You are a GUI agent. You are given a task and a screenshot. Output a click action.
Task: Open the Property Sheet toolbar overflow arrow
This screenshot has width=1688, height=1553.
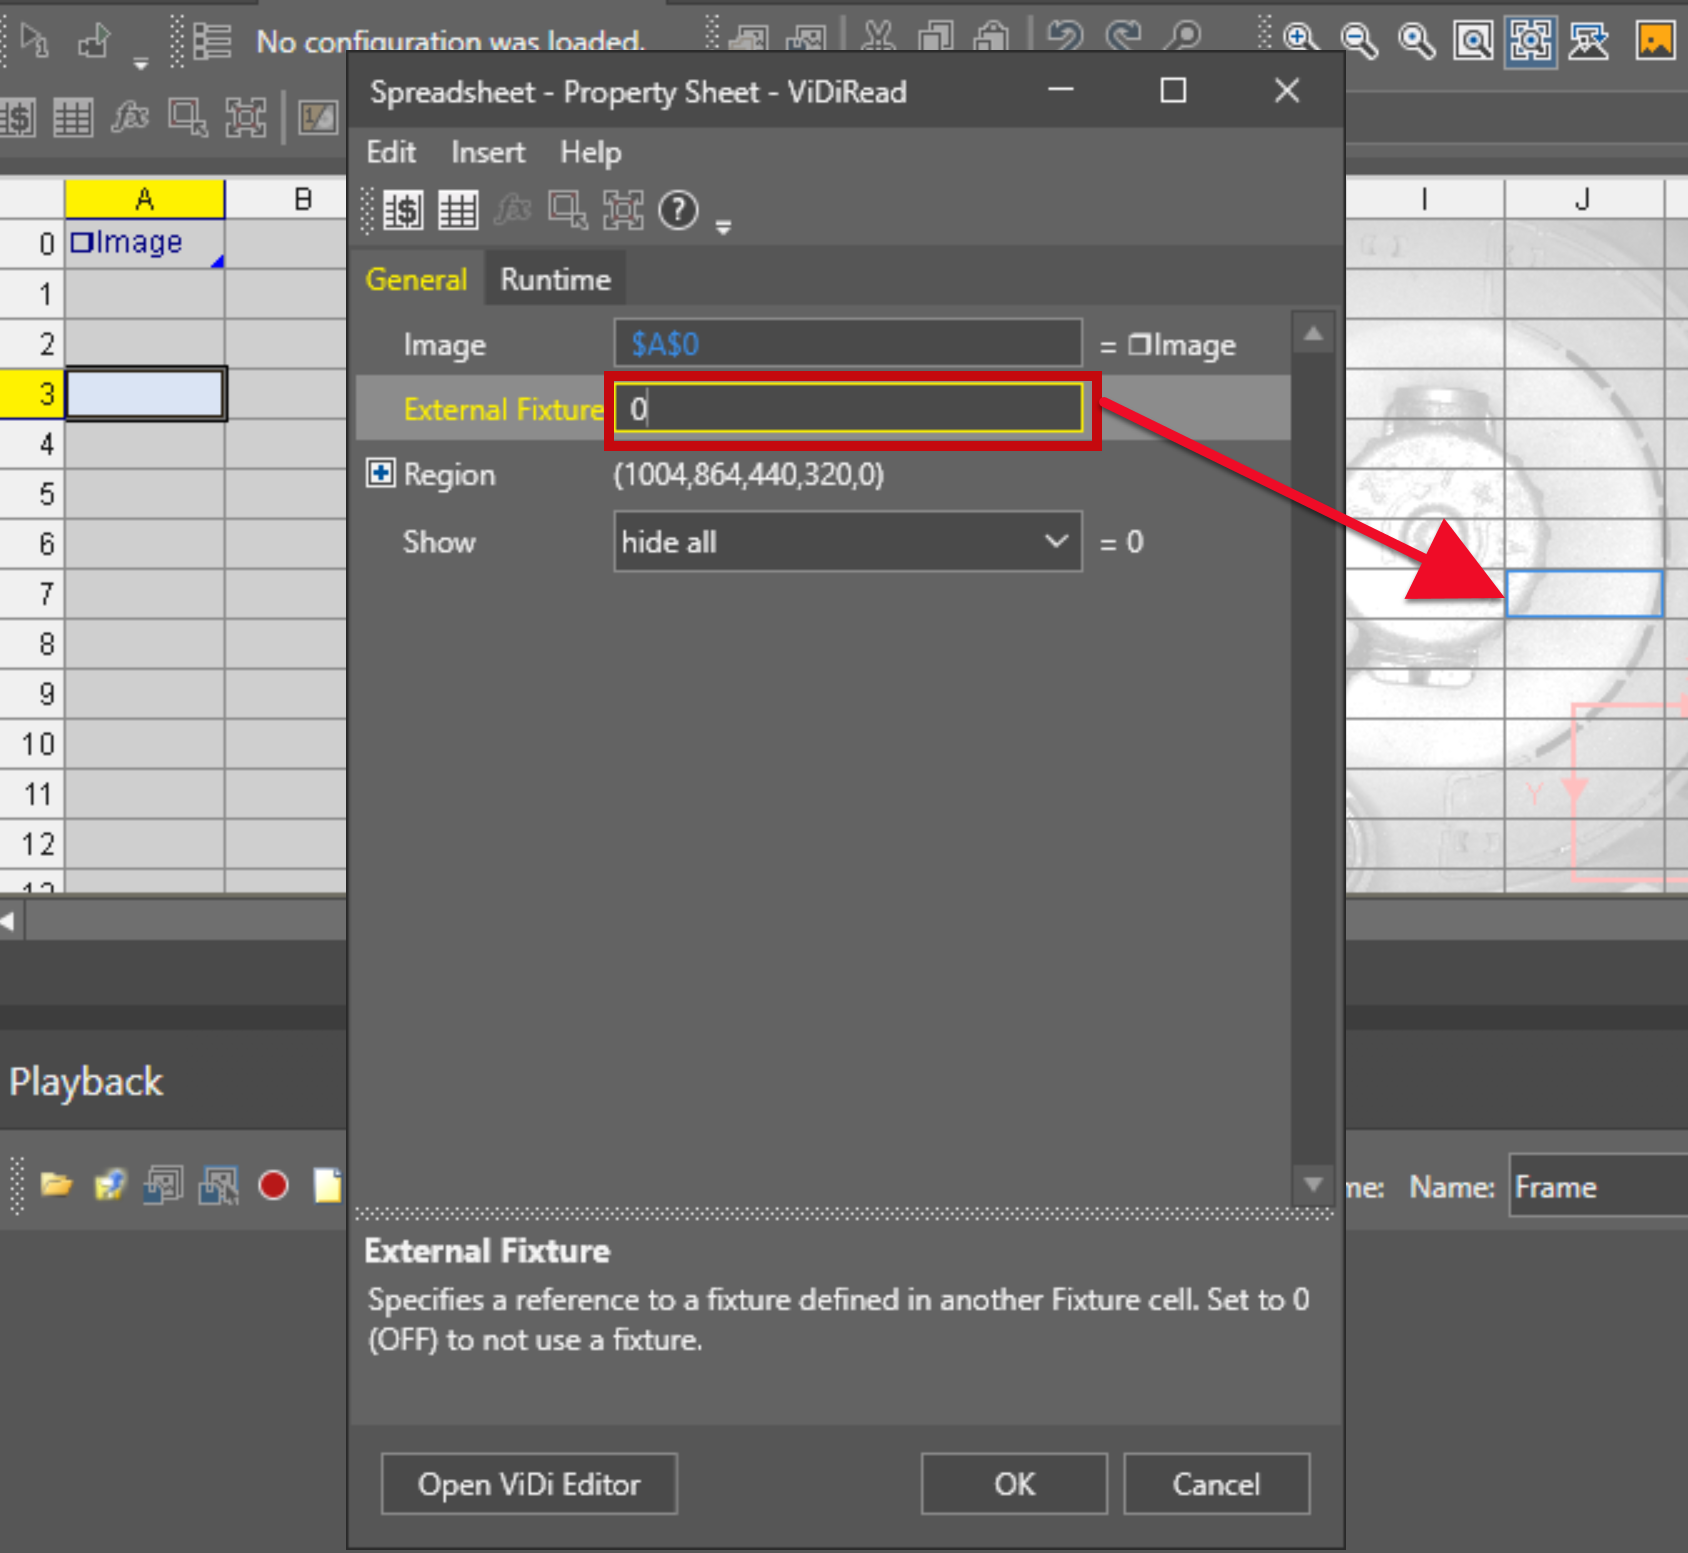tap(723, 228)
